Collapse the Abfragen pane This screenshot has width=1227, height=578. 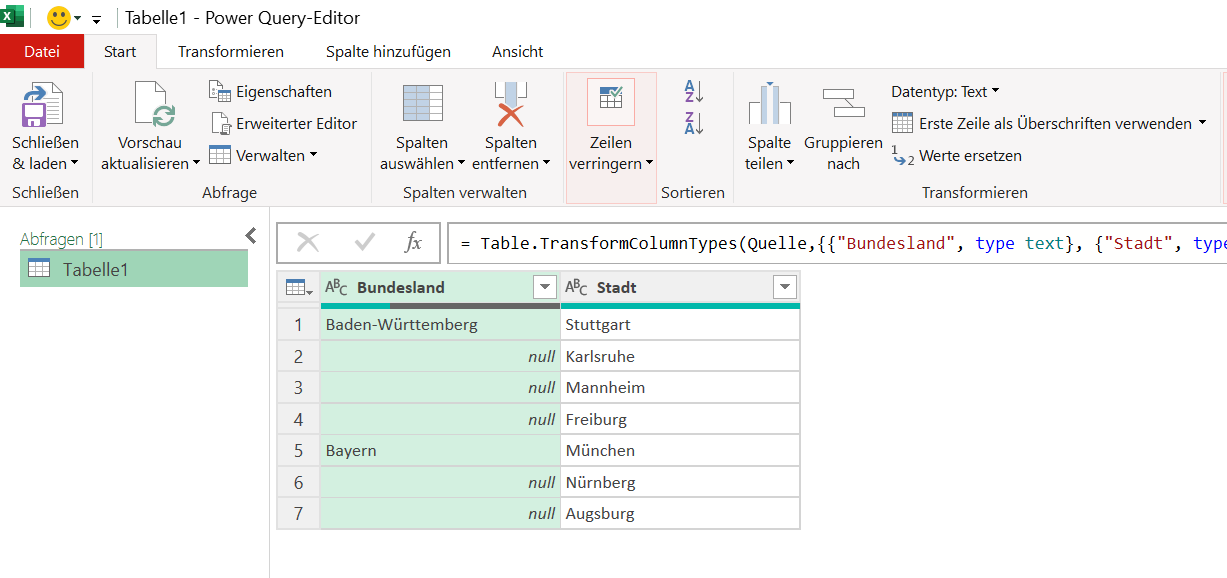251,236
